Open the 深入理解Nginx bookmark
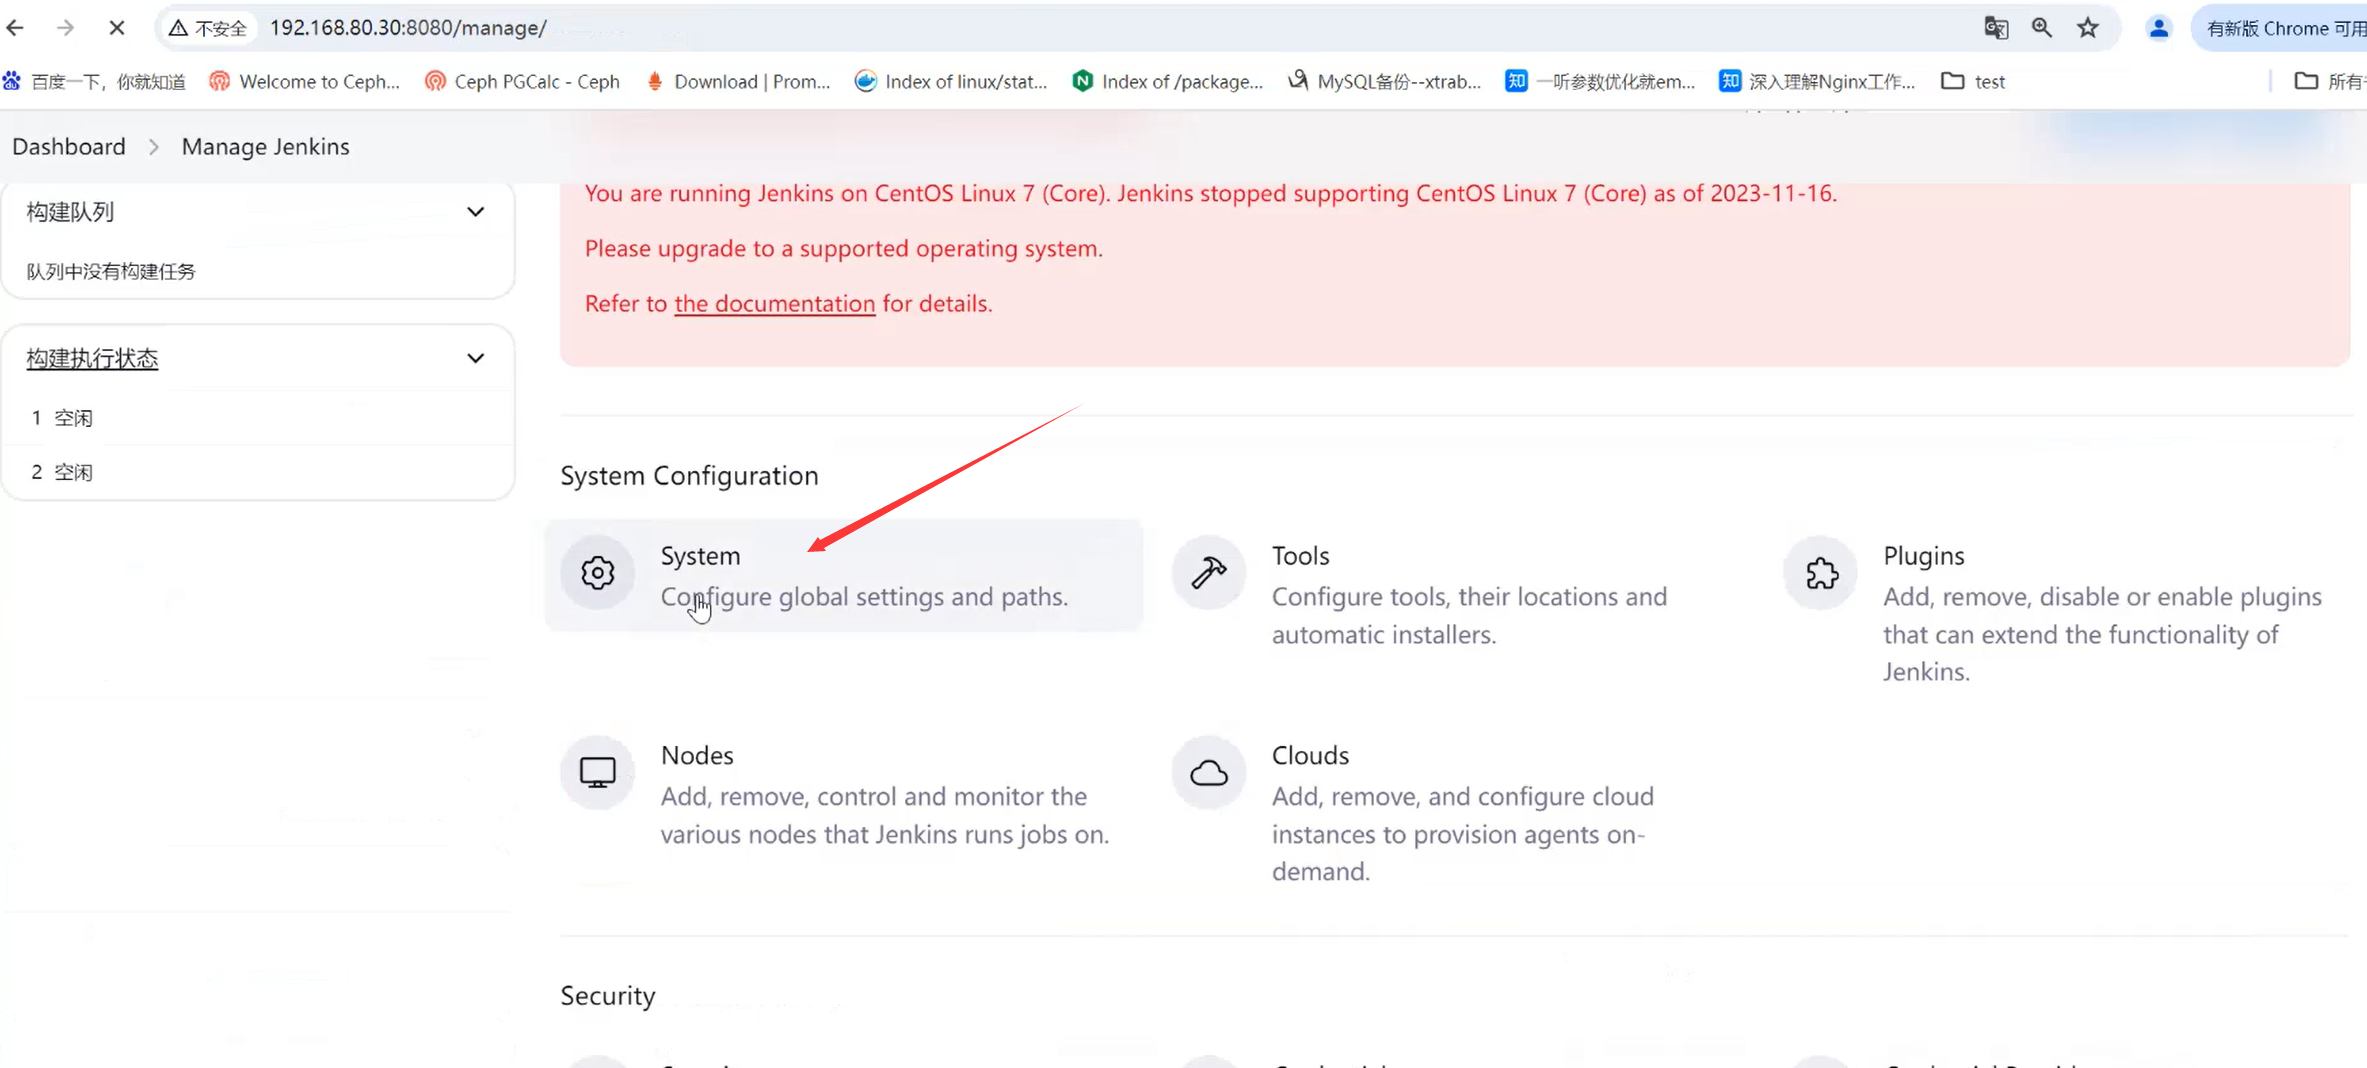The image size is (2367, 1068). [1817, 82]
